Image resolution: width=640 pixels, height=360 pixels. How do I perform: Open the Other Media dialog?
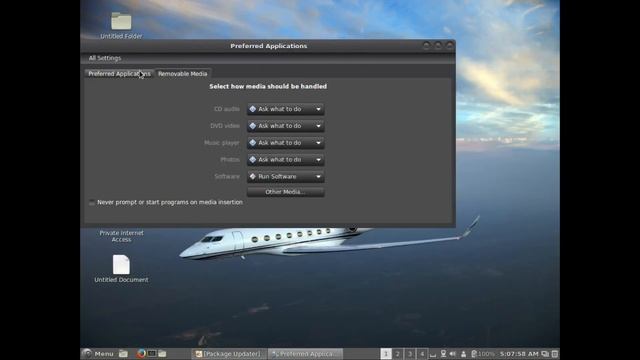[x=286, y=192]
